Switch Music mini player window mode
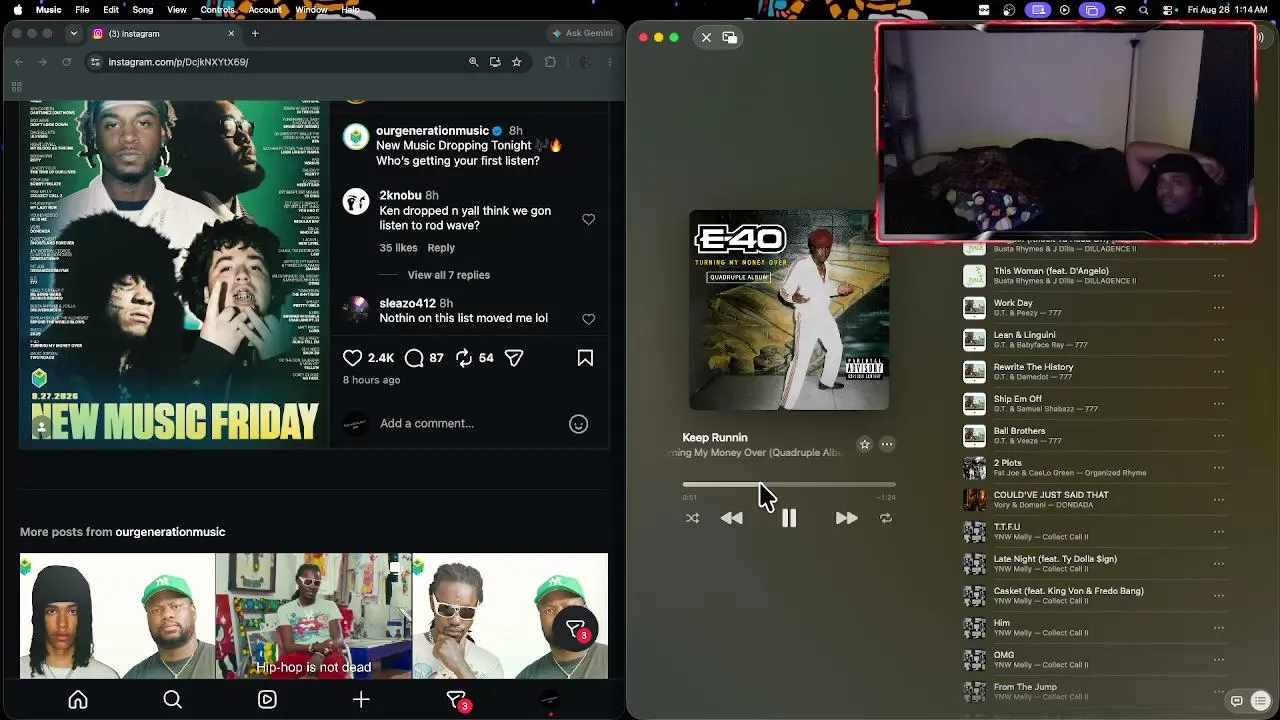This screenshot has height=720, width=1280. click(x=730, y=37)
